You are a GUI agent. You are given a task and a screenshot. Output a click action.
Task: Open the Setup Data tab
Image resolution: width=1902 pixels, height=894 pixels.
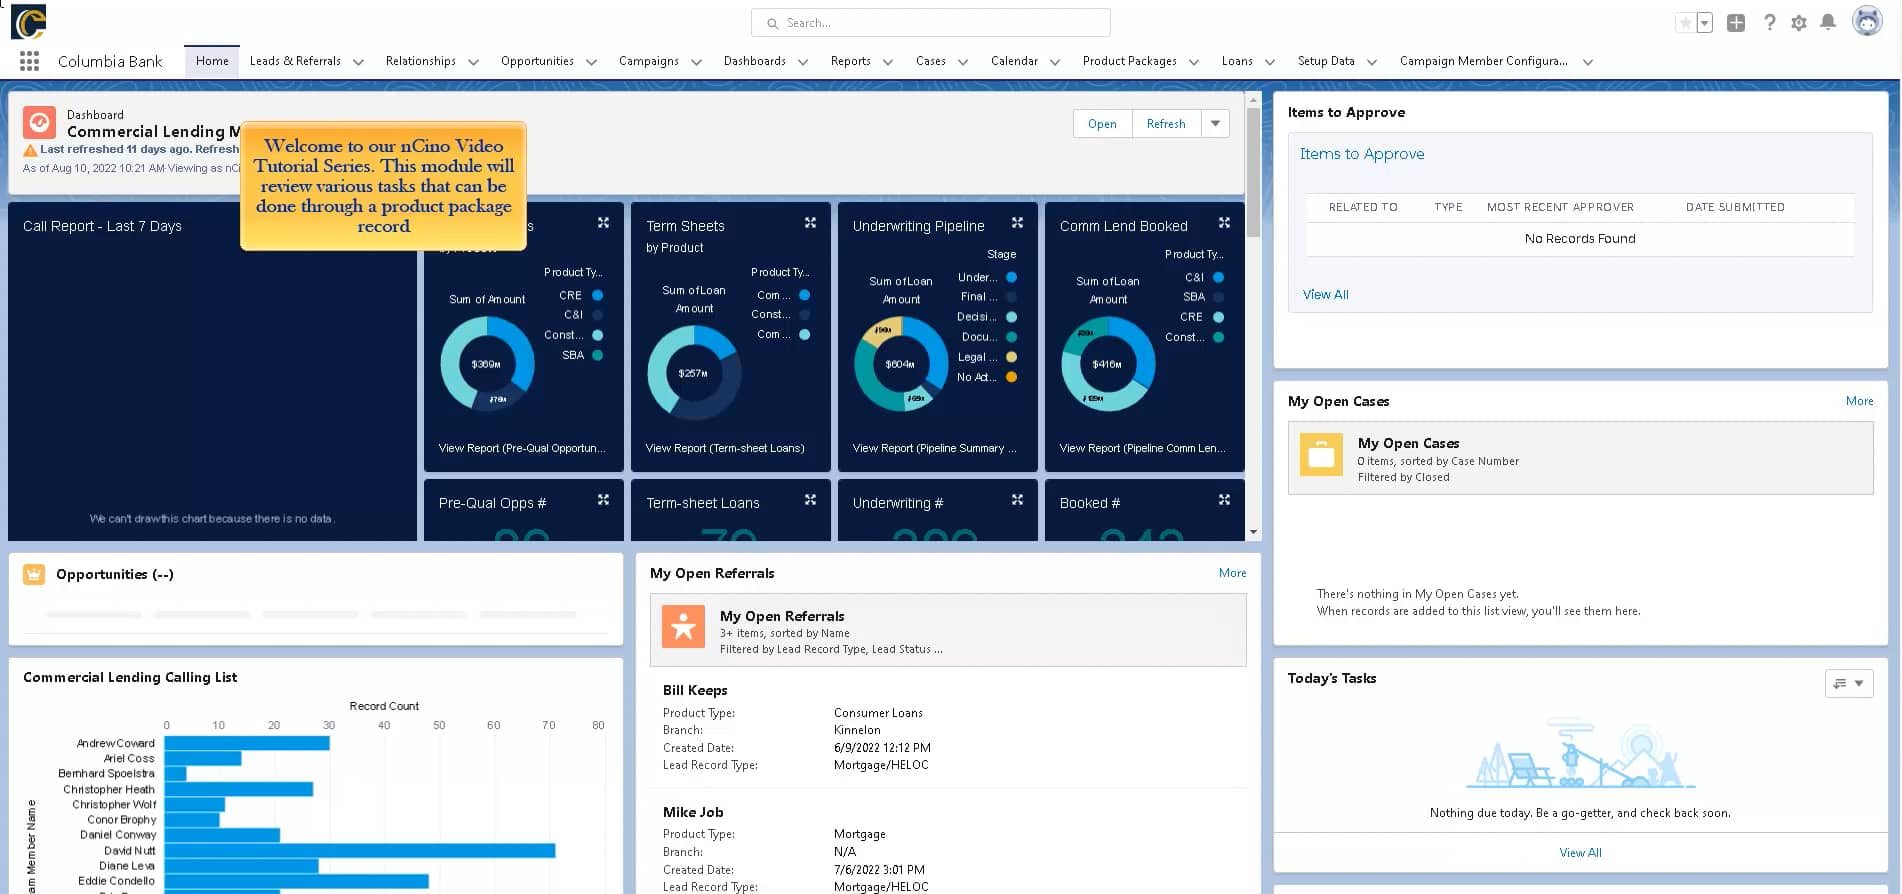[1326, 61]
